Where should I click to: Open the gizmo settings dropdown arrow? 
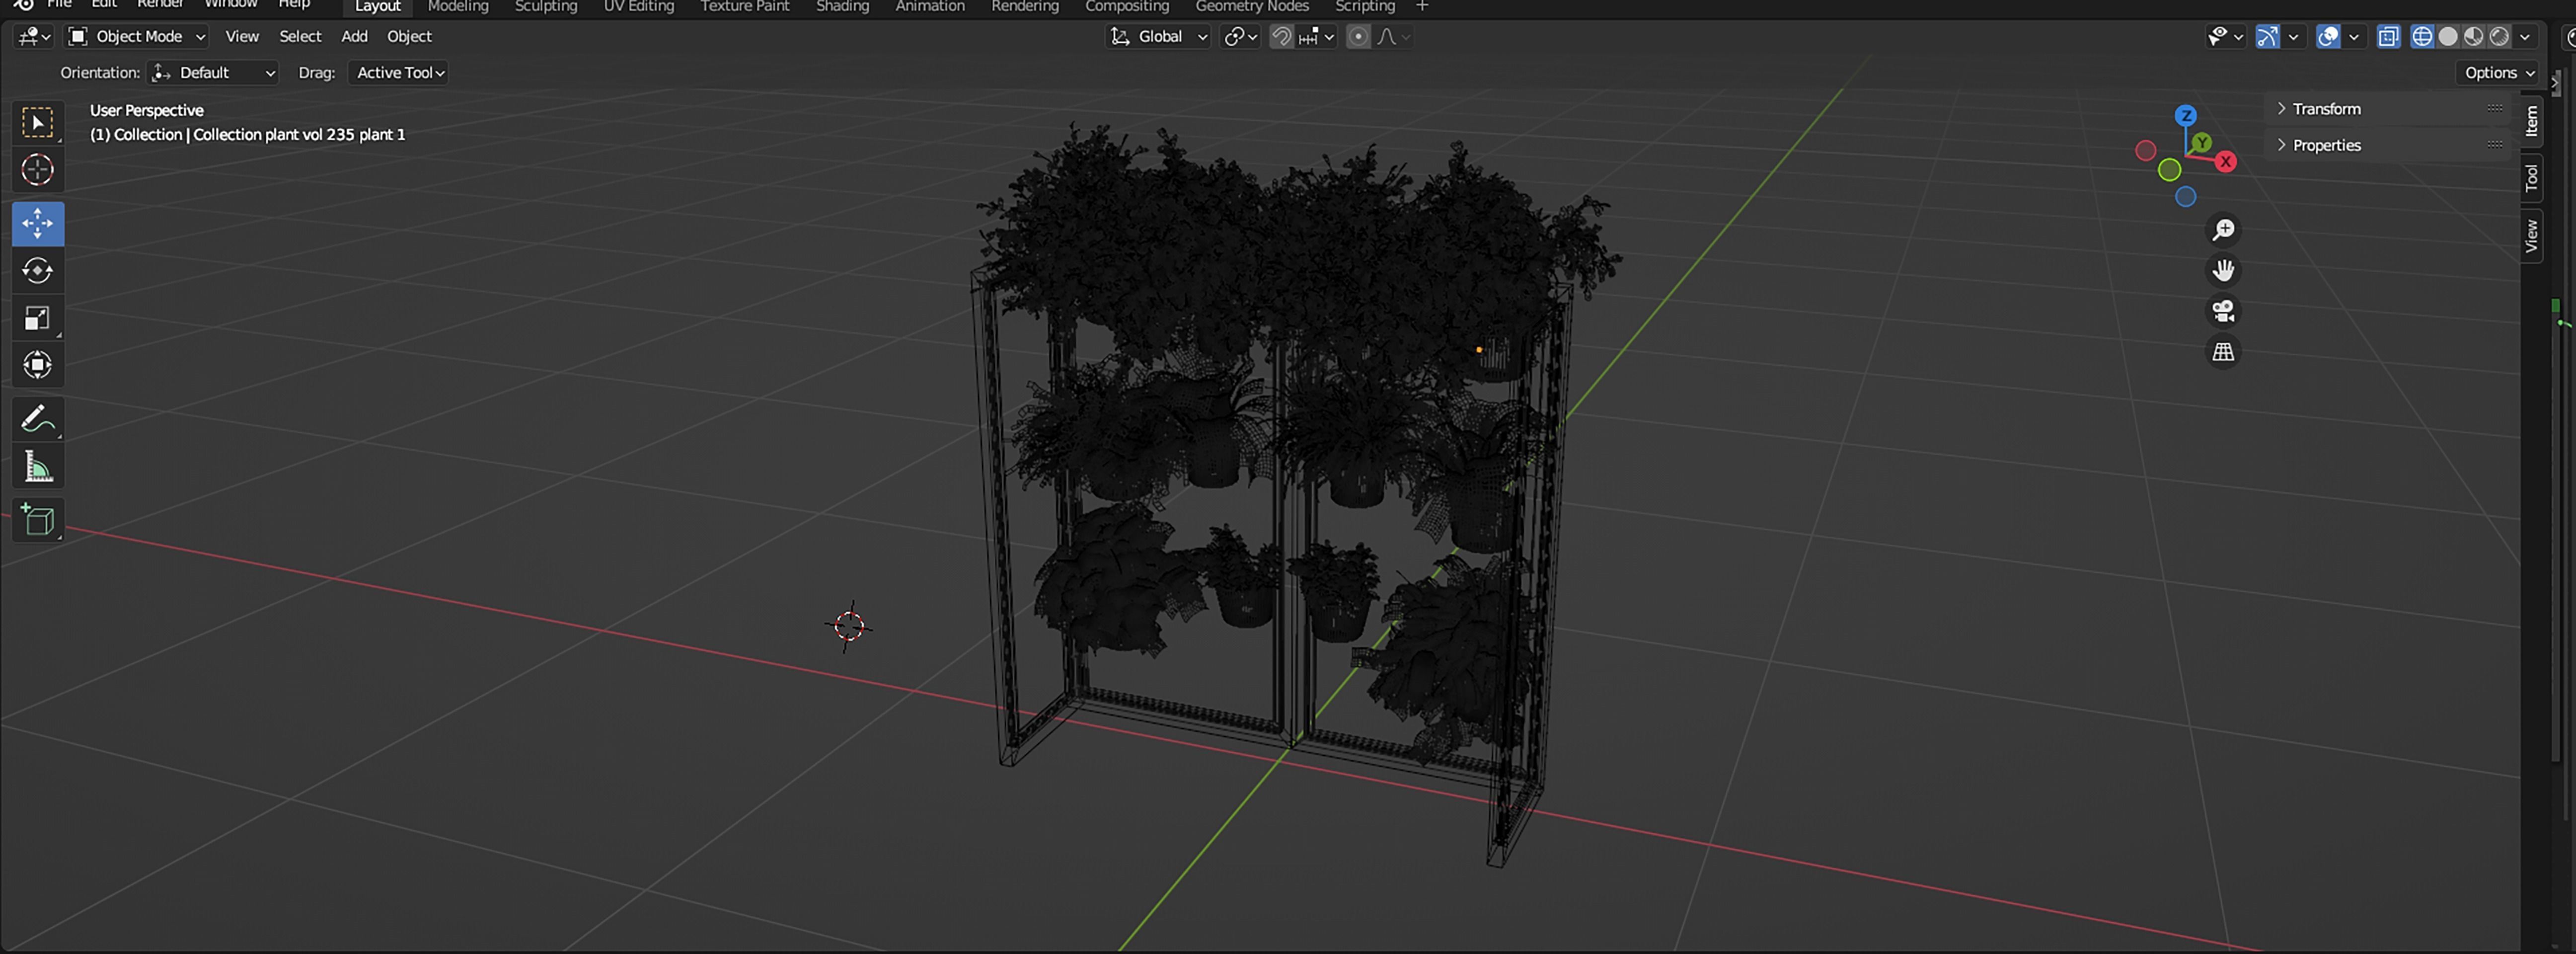click(x=2293, y=37)
